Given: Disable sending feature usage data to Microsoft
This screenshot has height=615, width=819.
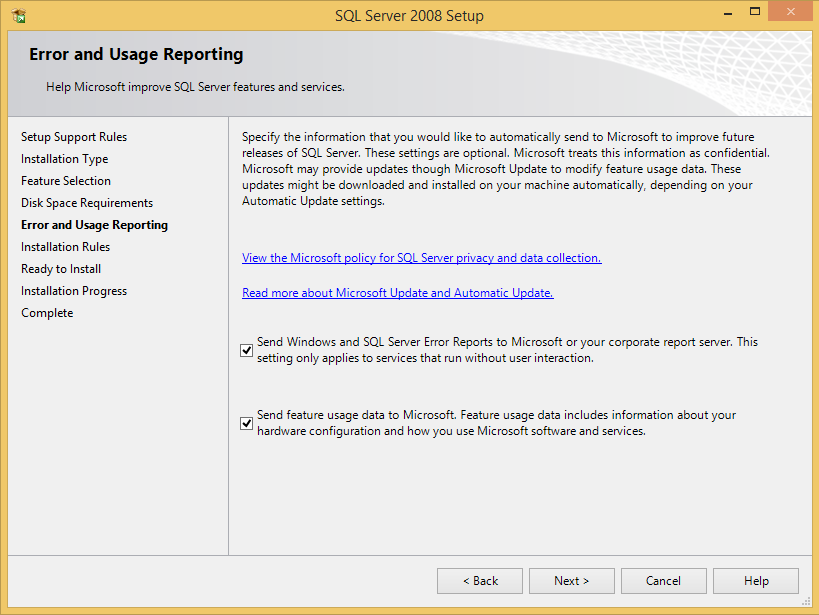Looking at the screenshot, I should coord(247,423).
